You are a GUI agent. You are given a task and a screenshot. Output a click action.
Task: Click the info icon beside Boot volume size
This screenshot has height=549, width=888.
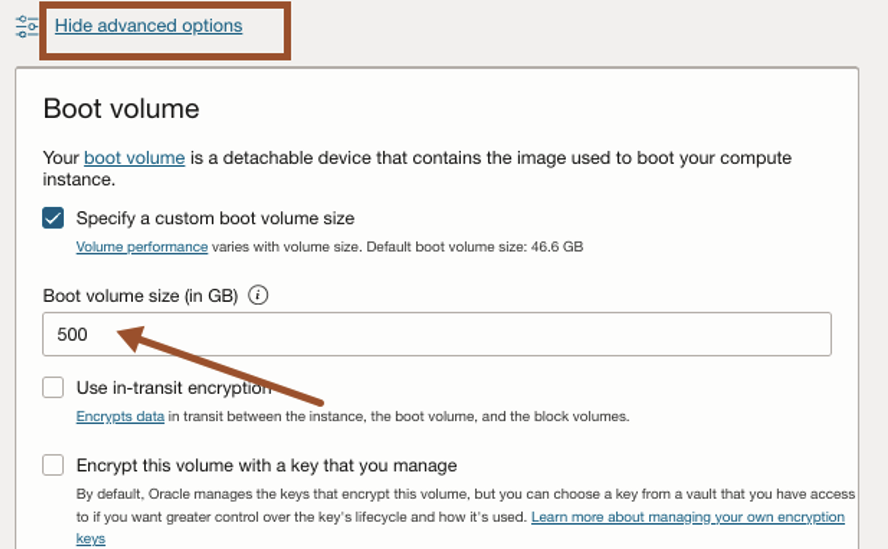pos(258,295)
